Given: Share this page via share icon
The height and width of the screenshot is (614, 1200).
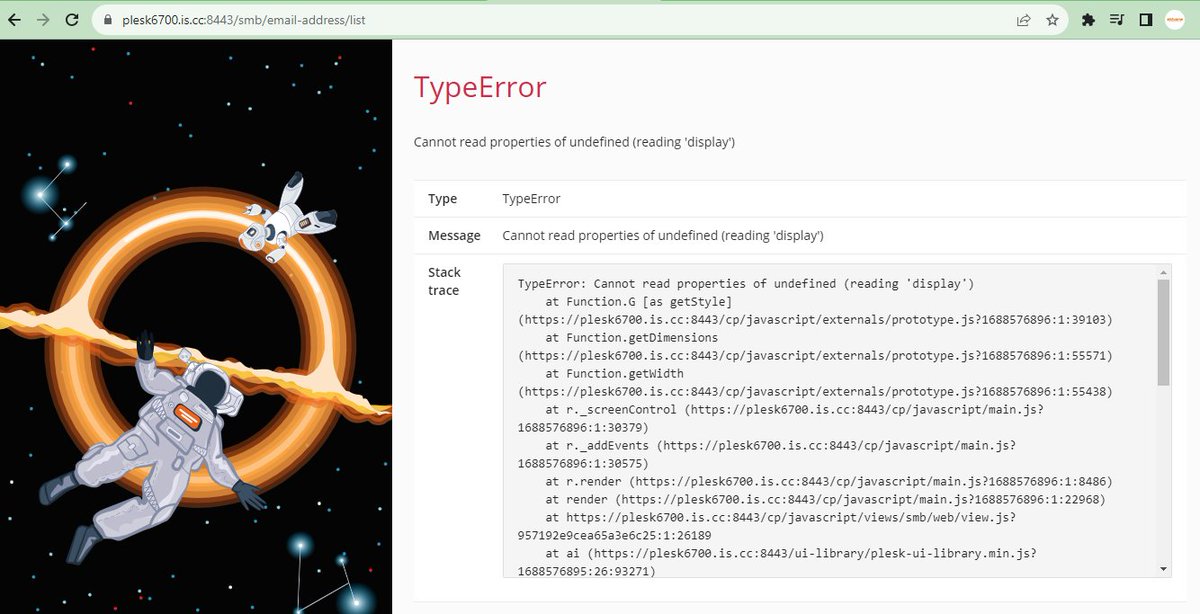Looking at the screenshot, I should click(1024, 19).
